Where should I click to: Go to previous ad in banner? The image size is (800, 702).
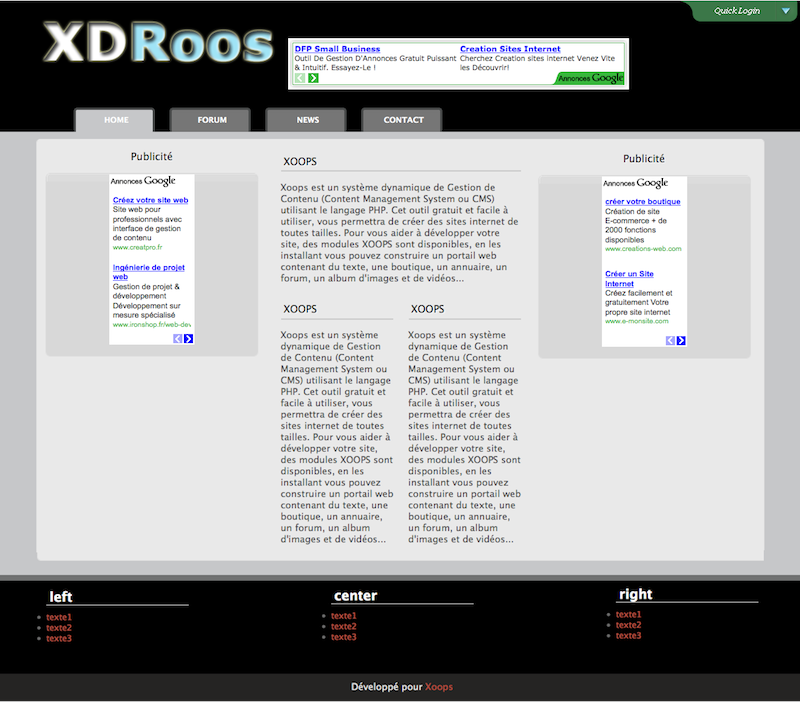(x=300, y=78)
